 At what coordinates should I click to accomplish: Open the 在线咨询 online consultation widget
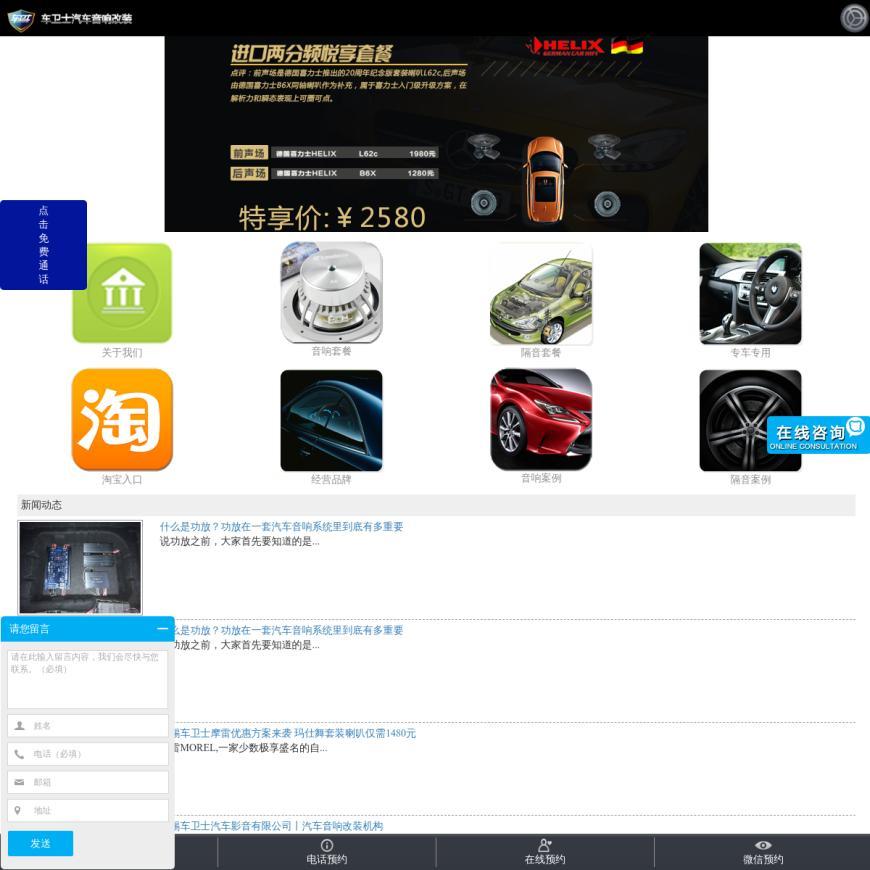click(x=818, y=434)
